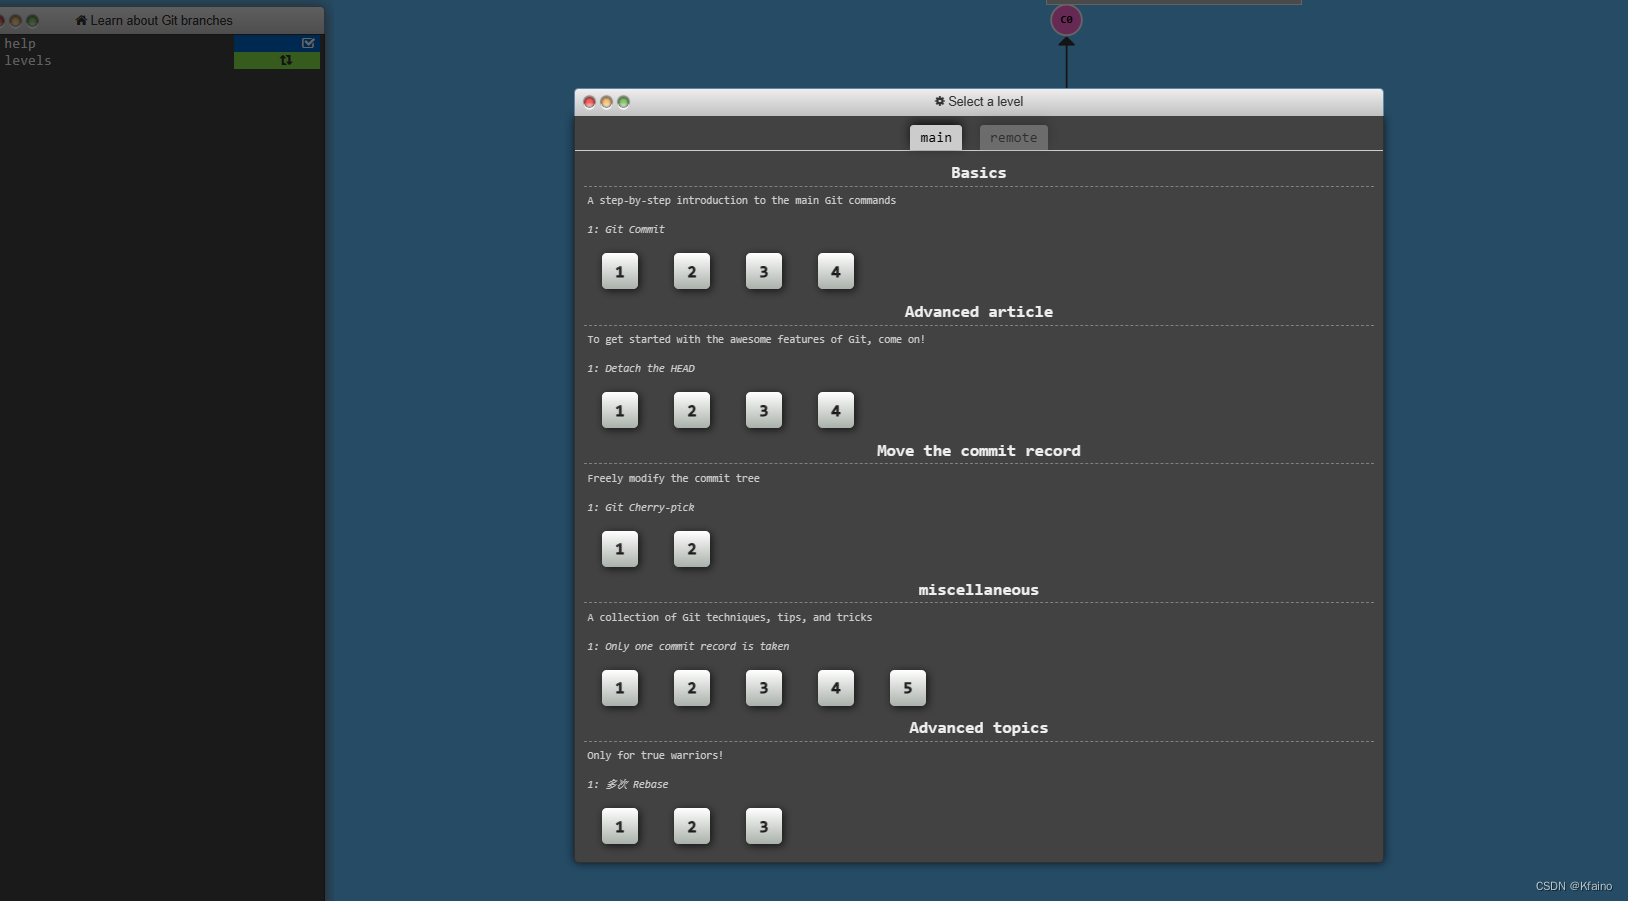Select miscellaneous level 5
The width and height of the screenshot is (1628, 901).
tap(908, 688)
